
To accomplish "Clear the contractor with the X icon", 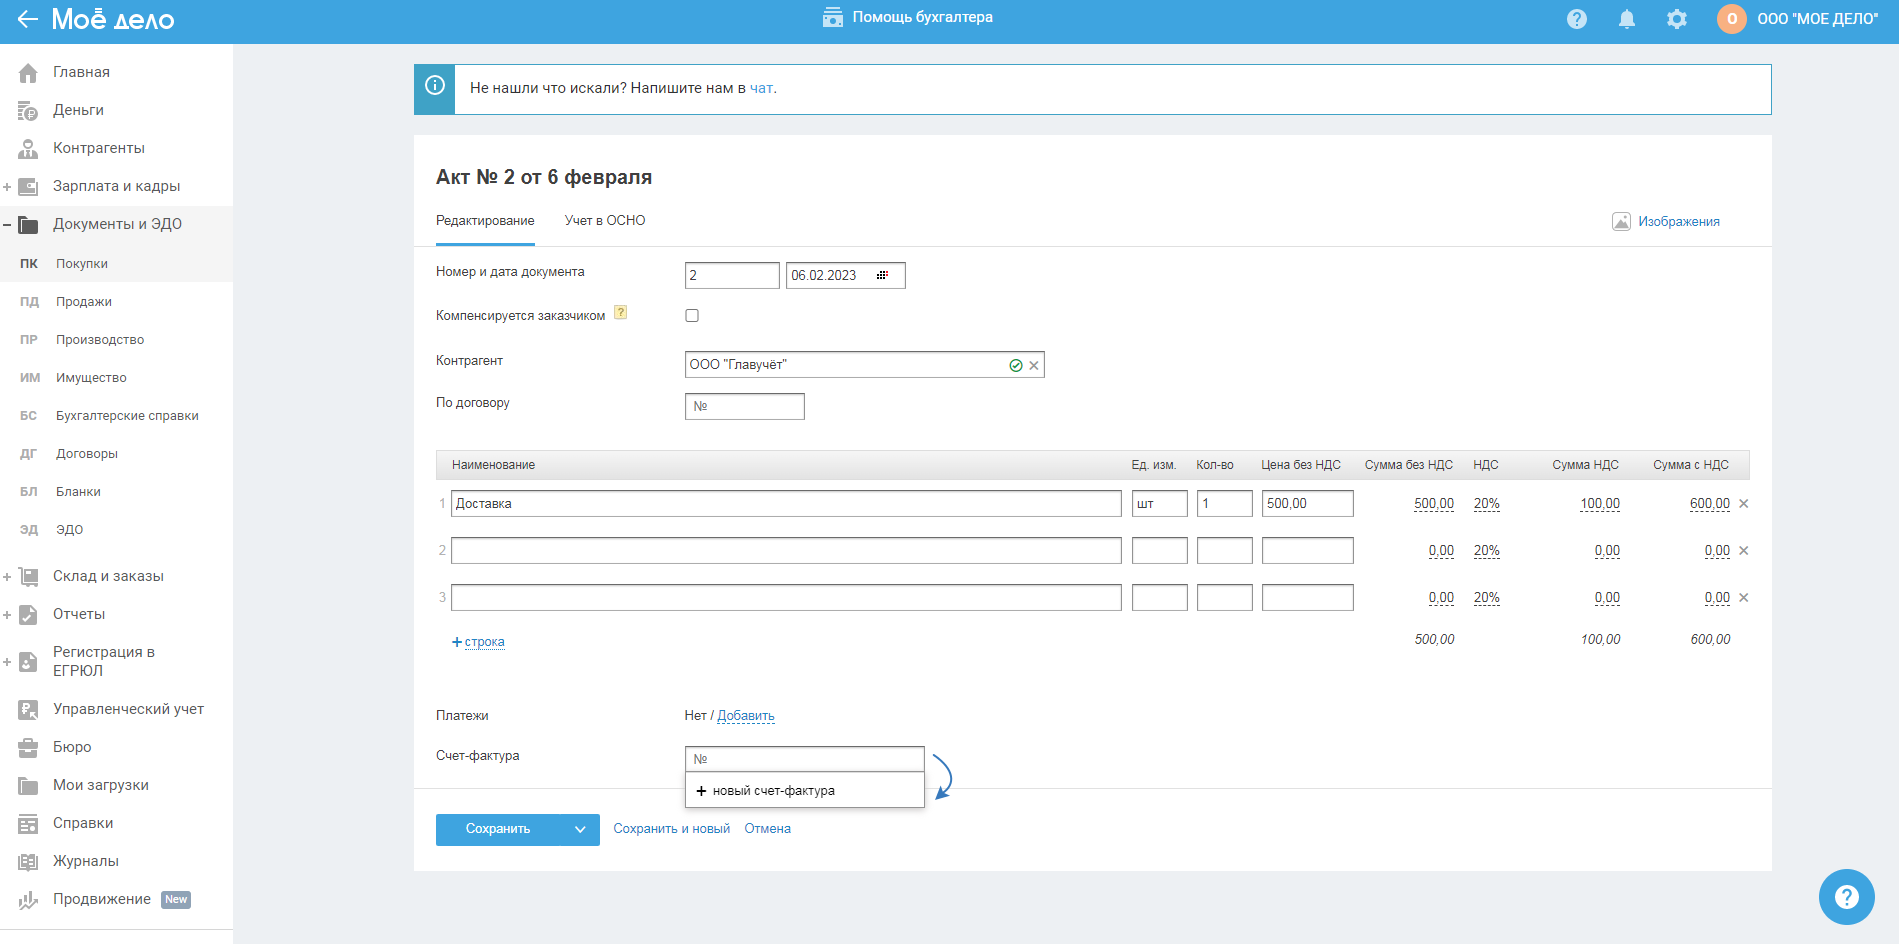I will (1034, 366).
